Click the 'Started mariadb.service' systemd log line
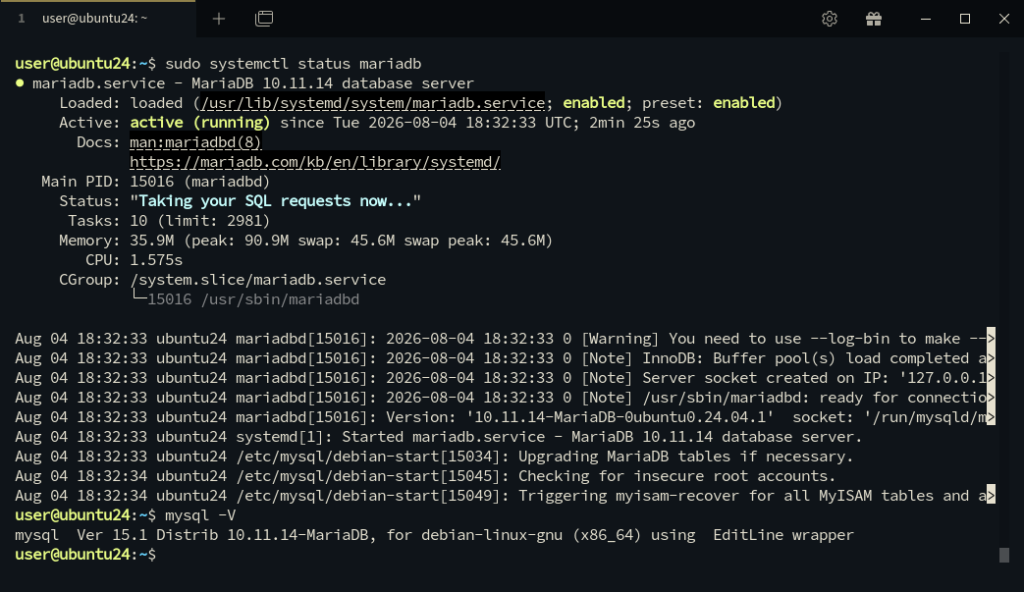1024x592 pixels. [438, 436]
